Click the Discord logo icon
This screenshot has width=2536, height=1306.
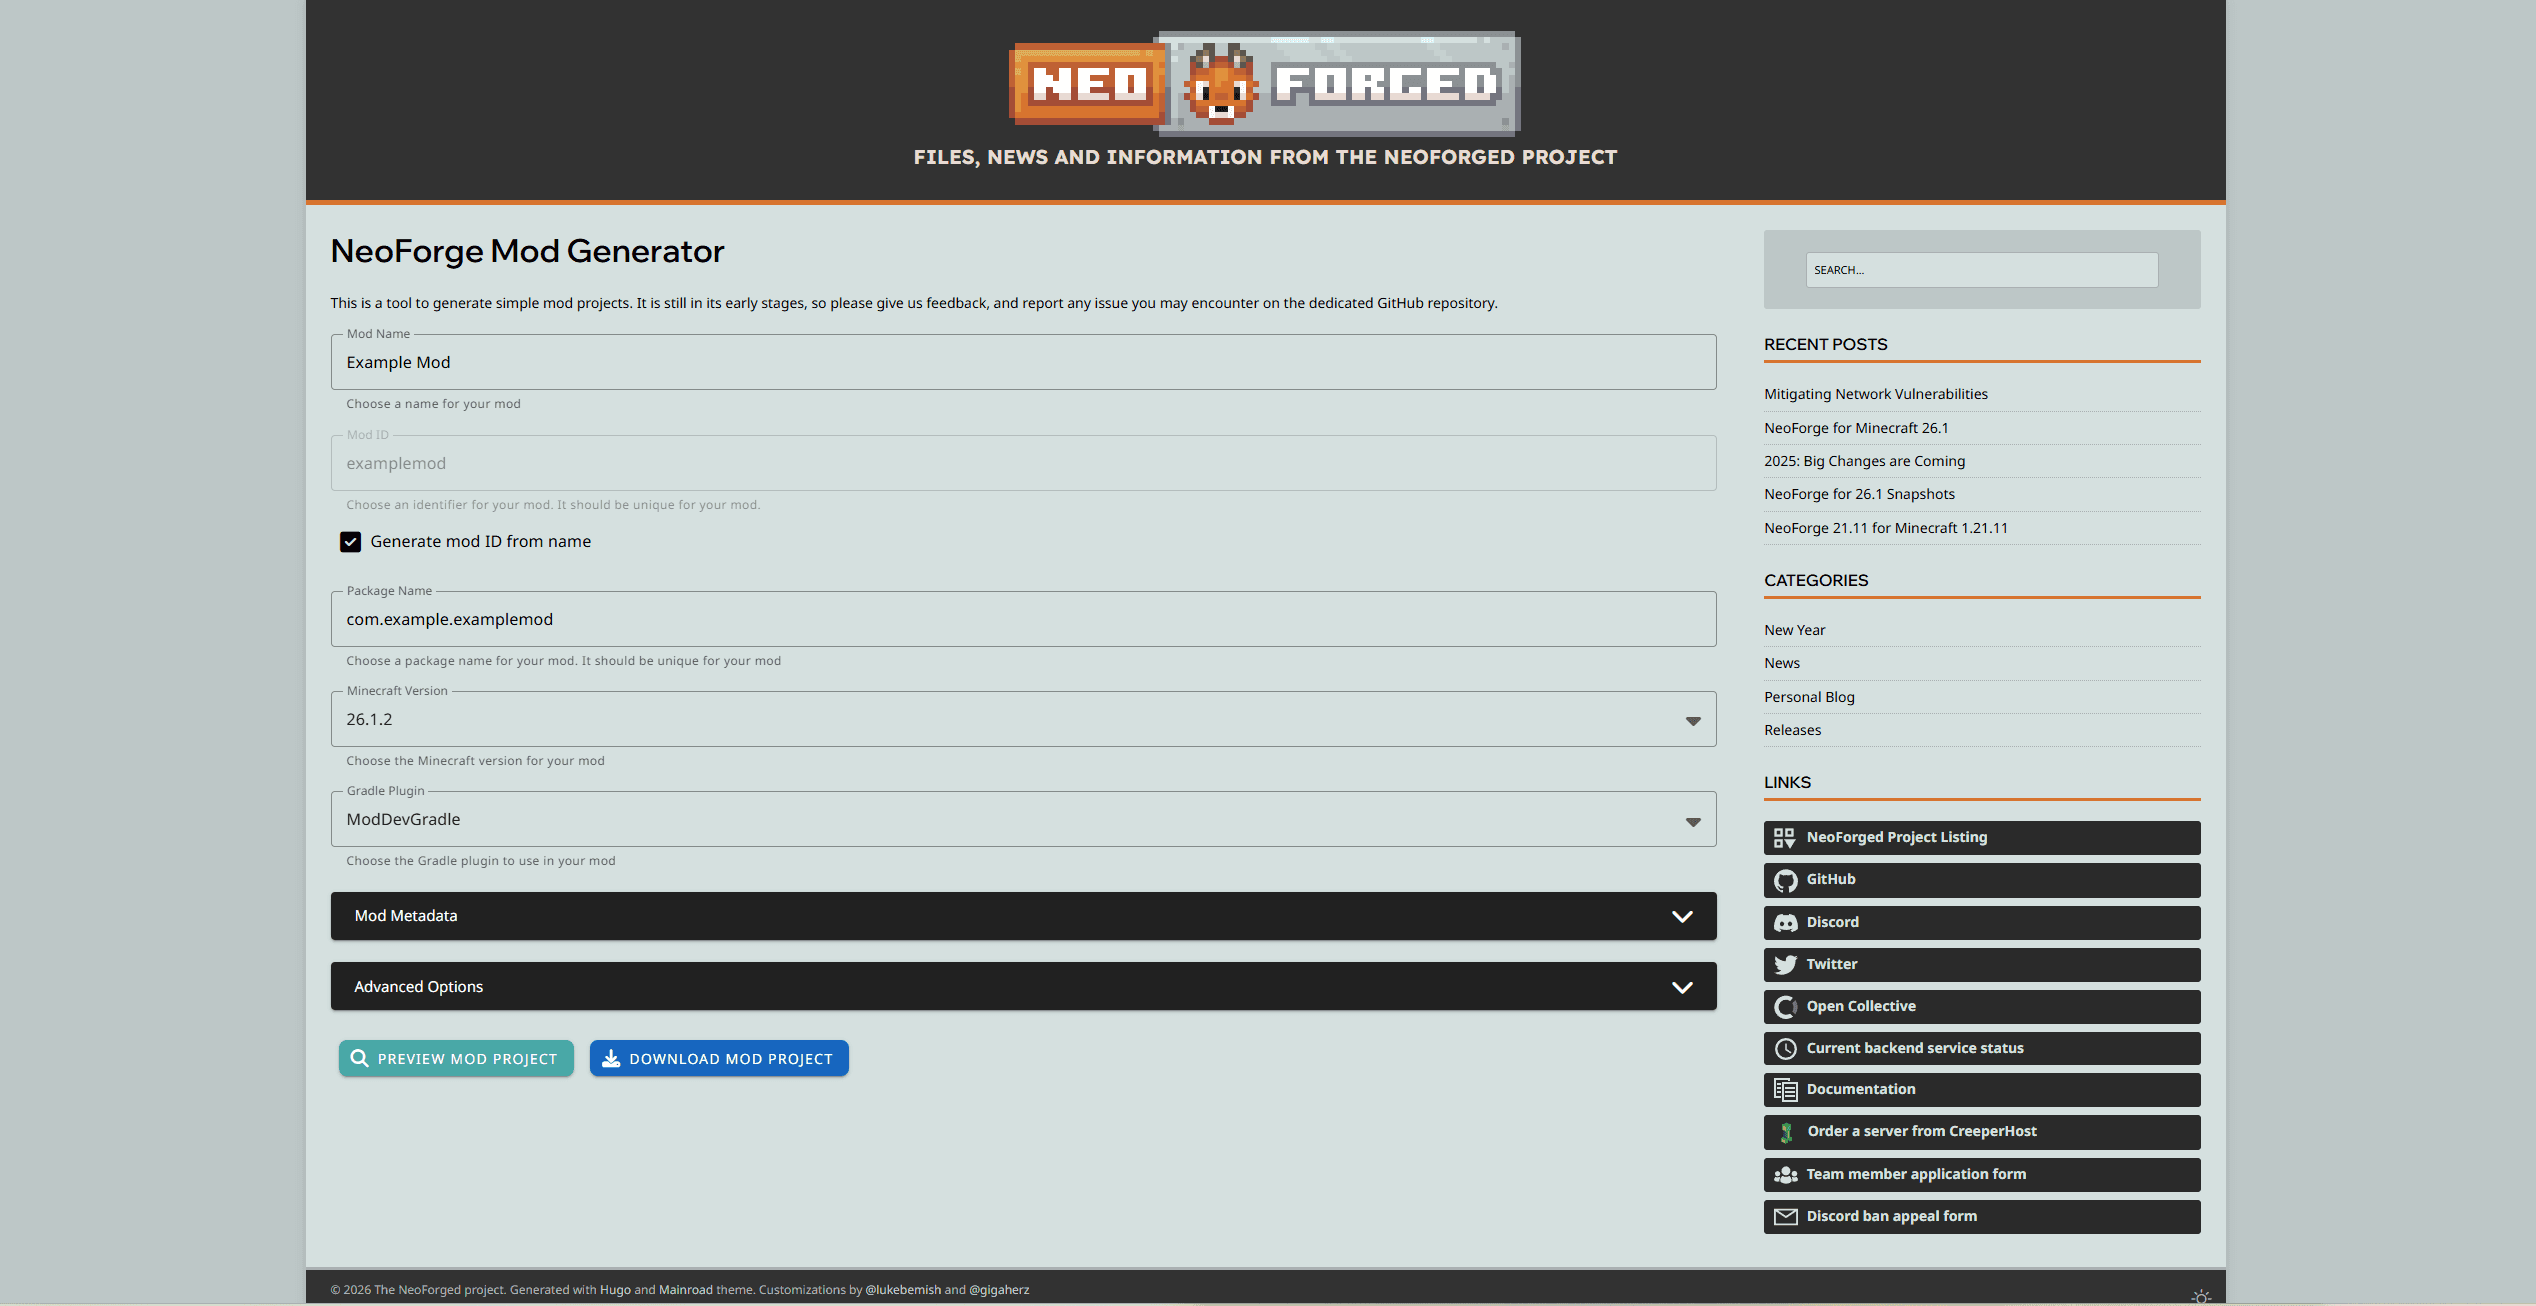click(1785, 923)
